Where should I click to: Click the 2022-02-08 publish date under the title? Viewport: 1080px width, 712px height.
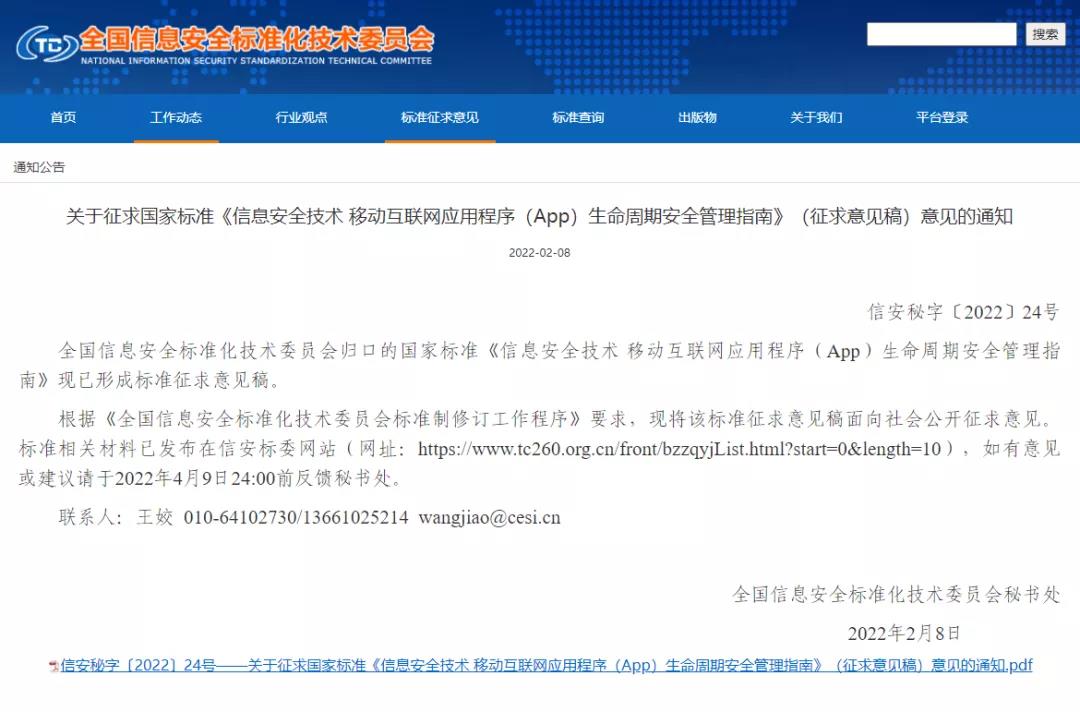539,253
